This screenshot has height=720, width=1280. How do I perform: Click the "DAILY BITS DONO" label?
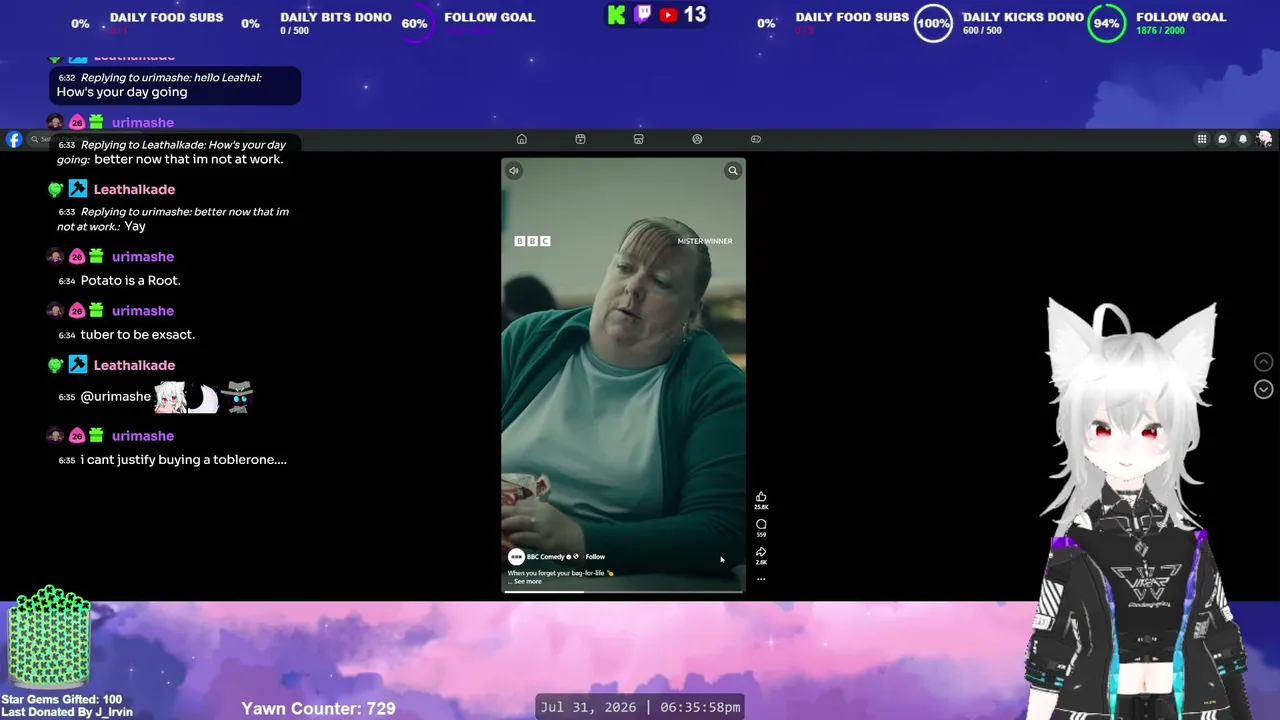tap(336, 17)
